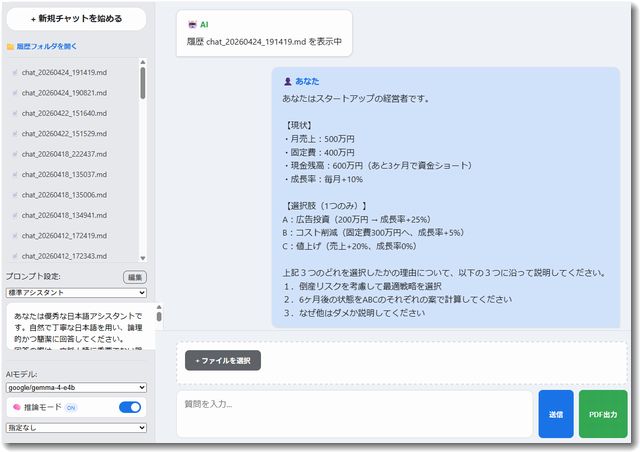Click the 月売上：500万円 line

coord(319,139)
